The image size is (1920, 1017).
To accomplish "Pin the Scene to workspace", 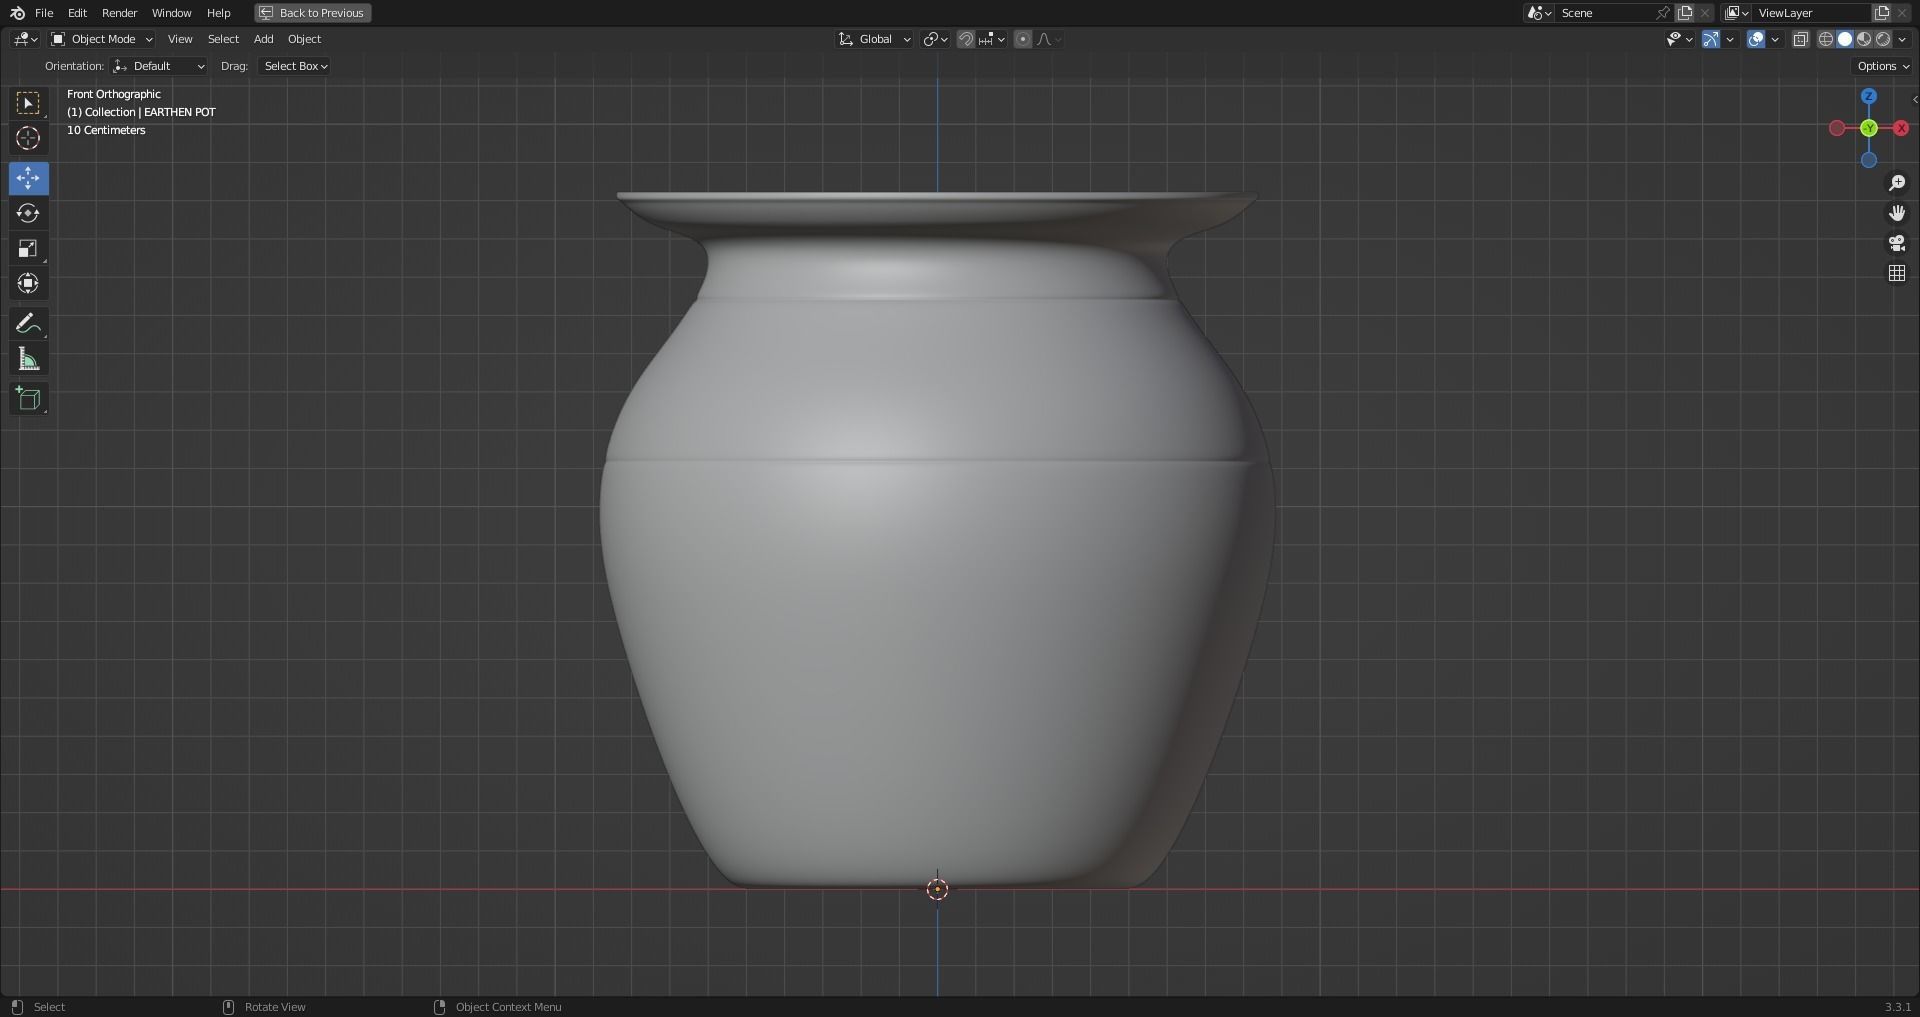I will (1663, 13).
